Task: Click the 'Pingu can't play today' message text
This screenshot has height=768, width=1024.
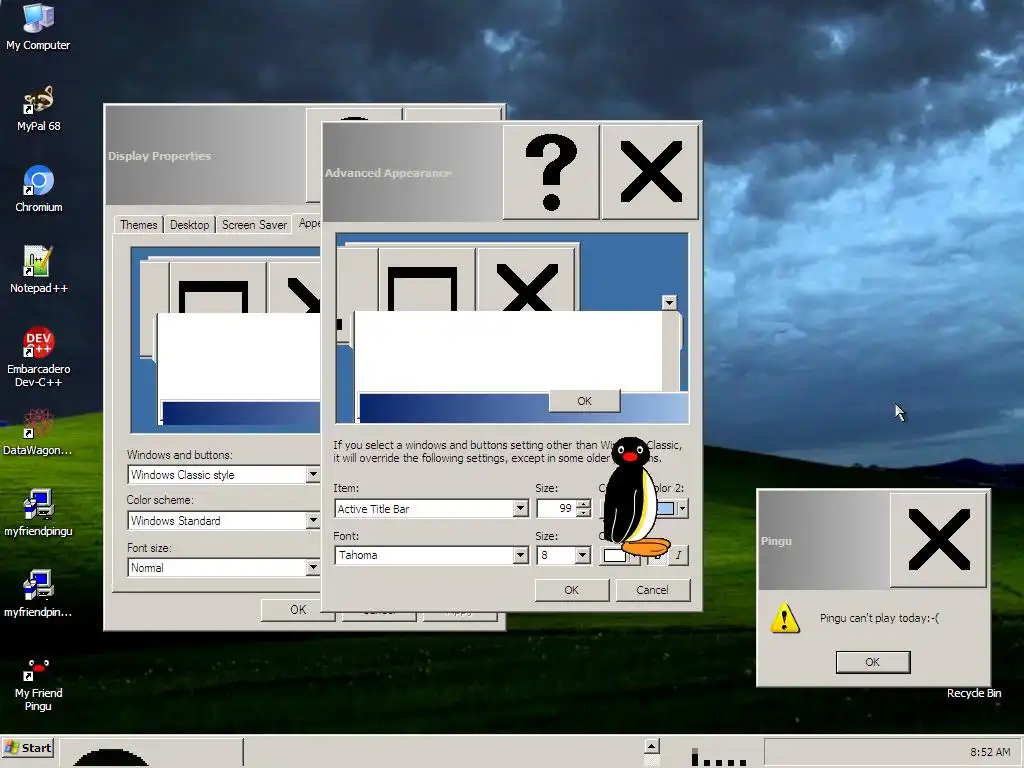Action: [879, 618]
